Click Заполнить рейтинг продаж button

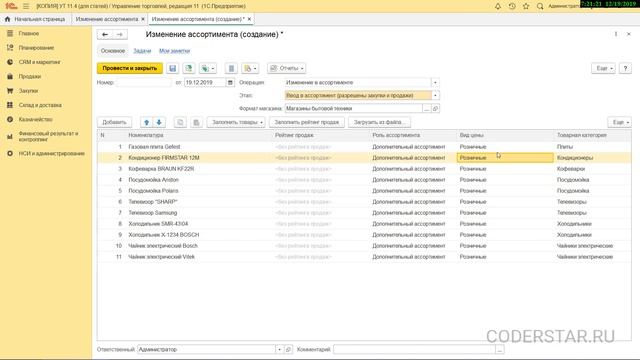tap(307, 122)
